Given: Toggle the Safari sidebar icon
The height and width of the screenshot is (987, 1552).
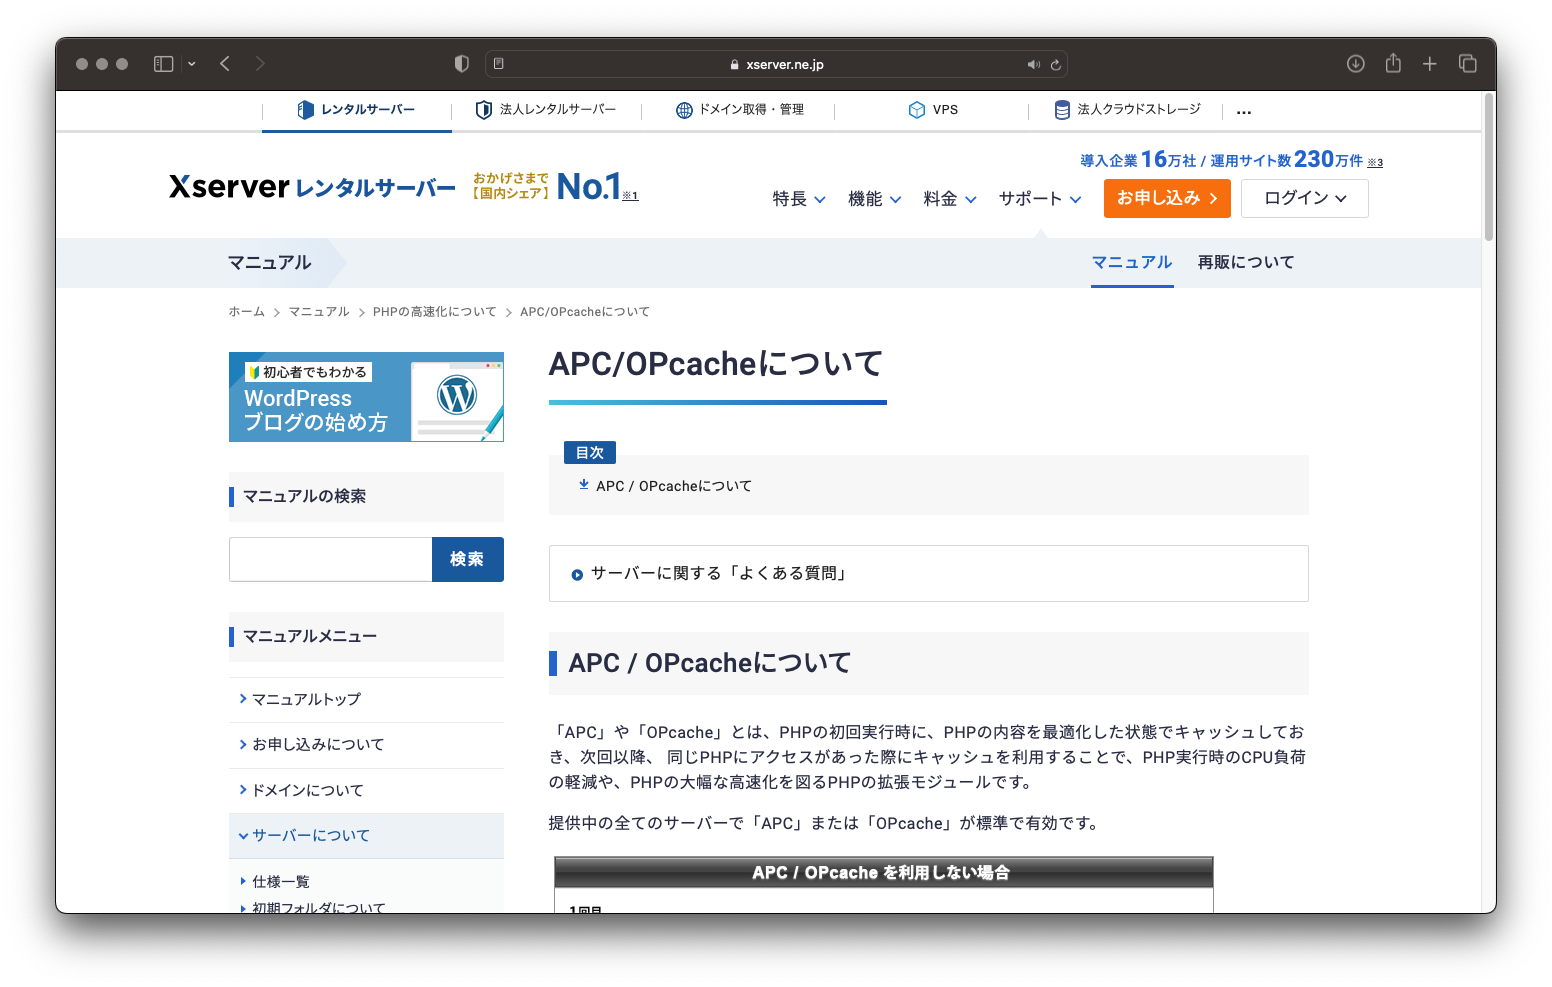Looking at the screenshot, I should pos(162,63).
